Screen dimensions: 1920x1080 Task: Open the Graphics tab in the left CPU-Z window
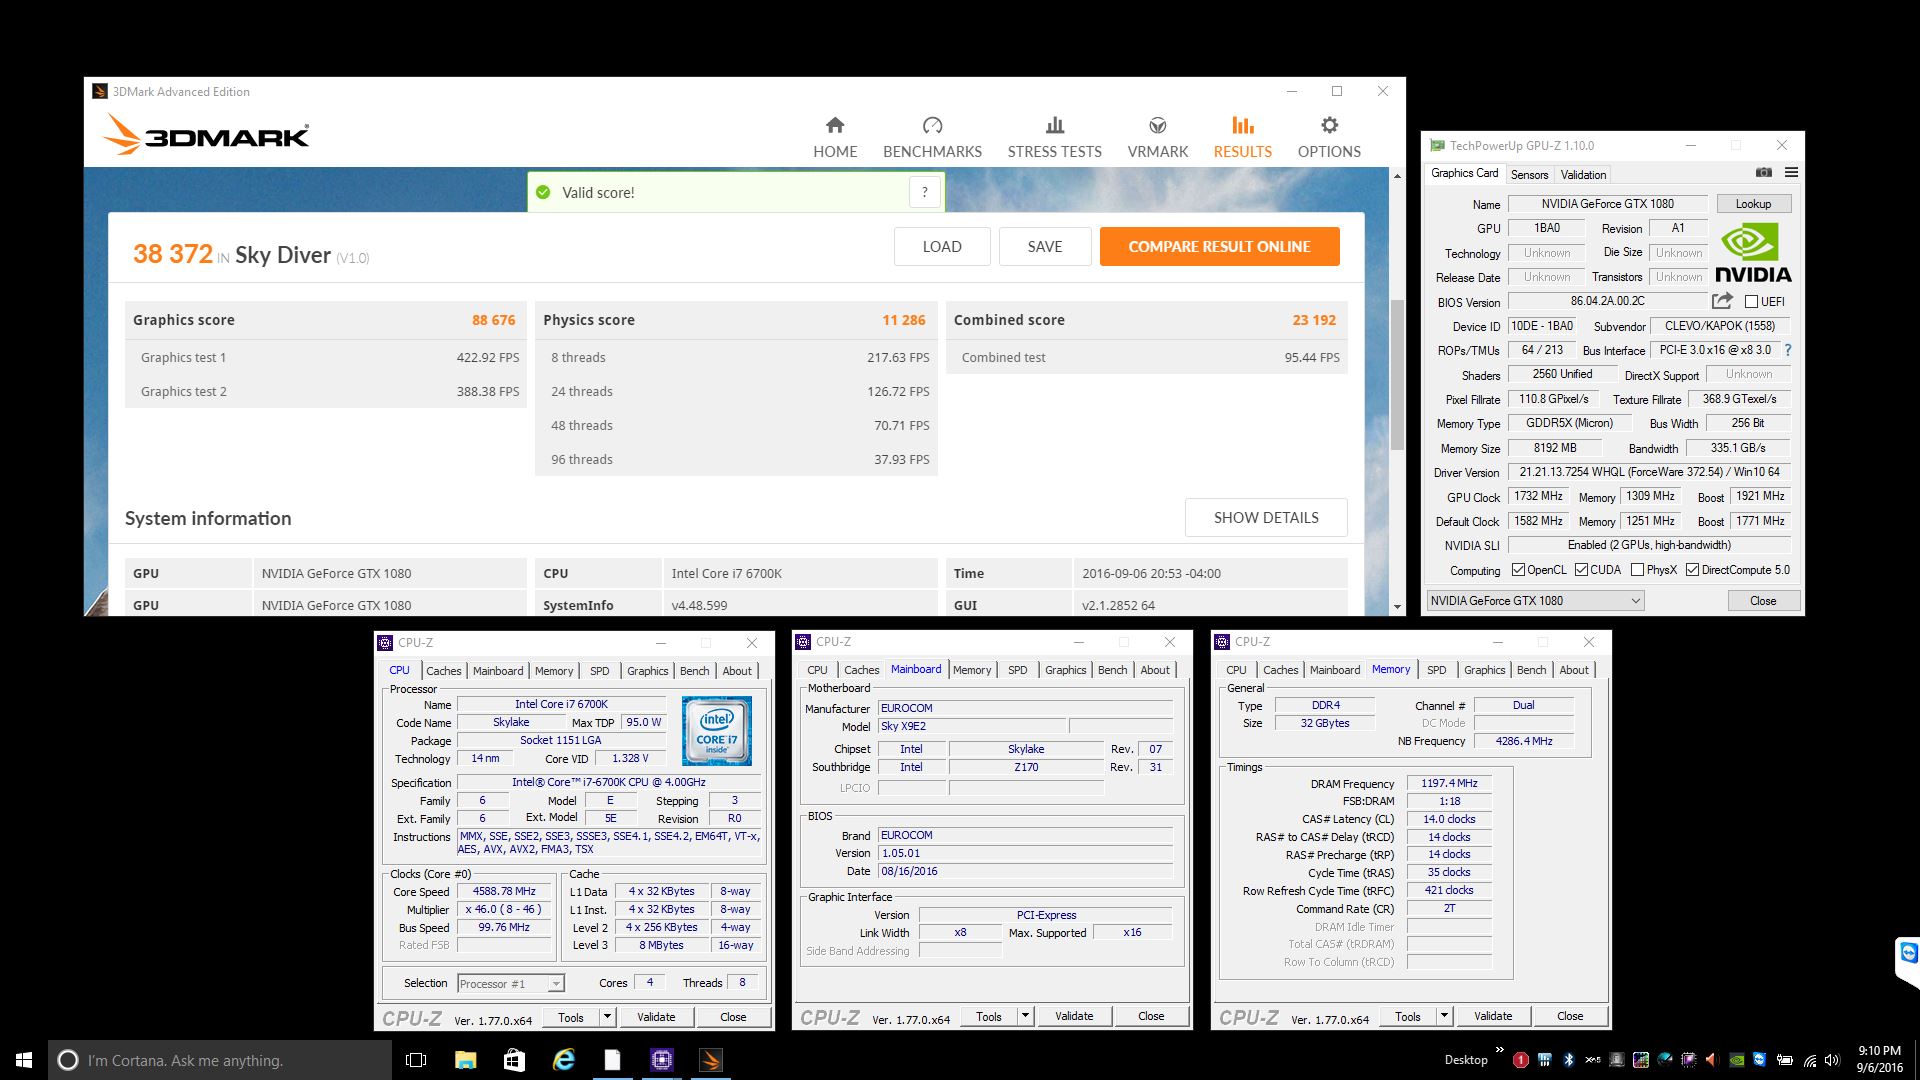647,671
